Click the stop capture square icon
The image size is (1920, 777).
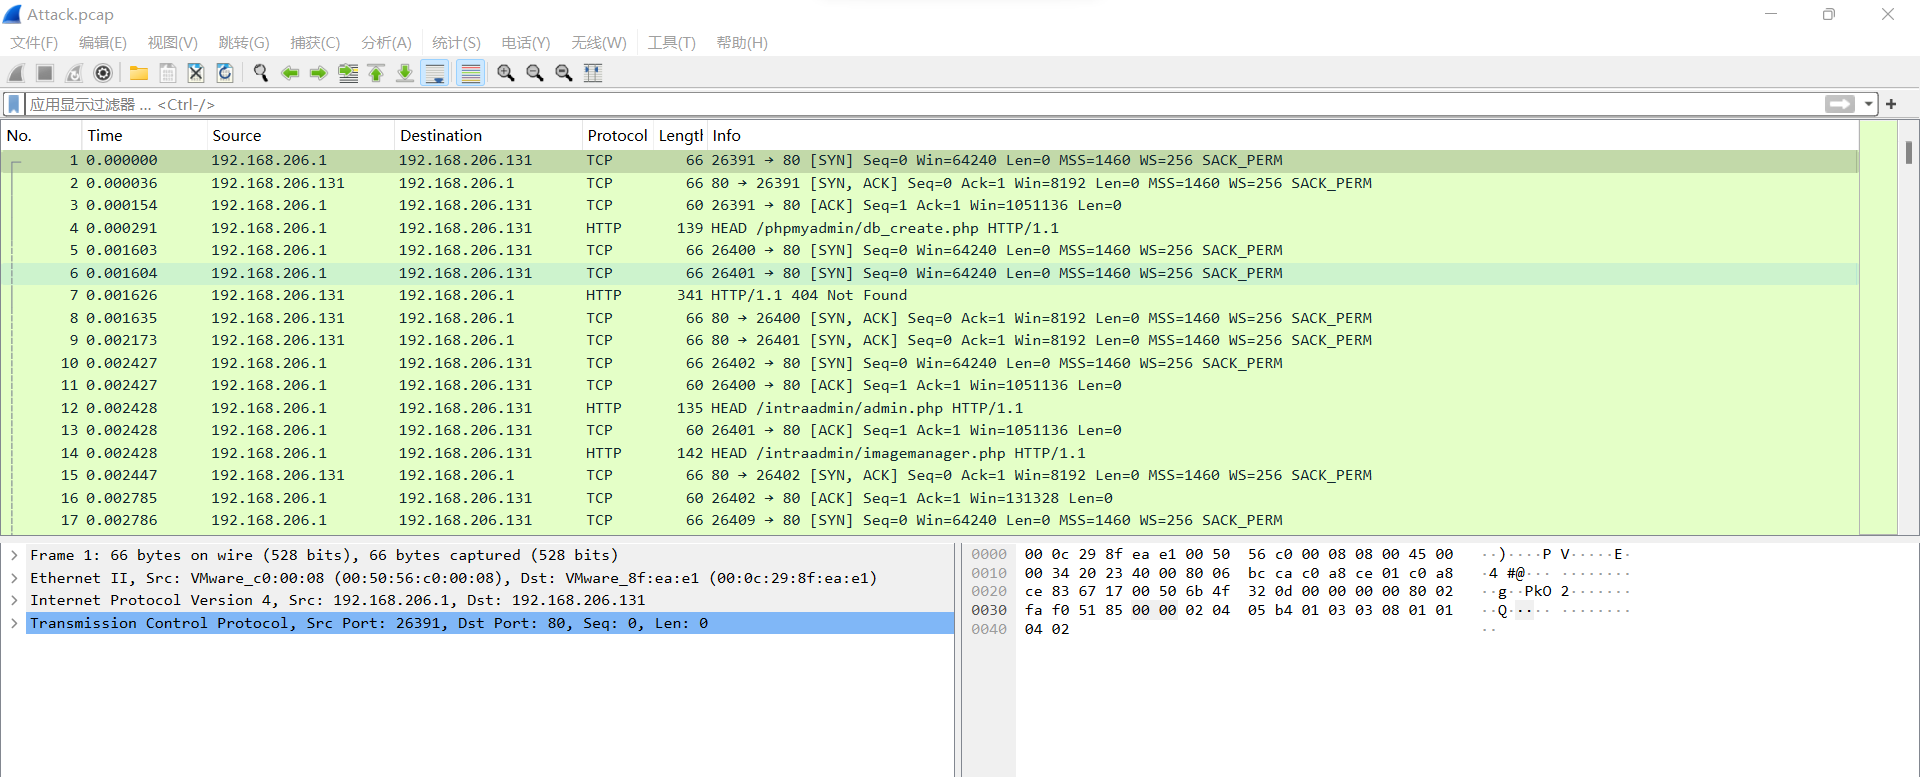pyautogui.click(x=45, y=73)
